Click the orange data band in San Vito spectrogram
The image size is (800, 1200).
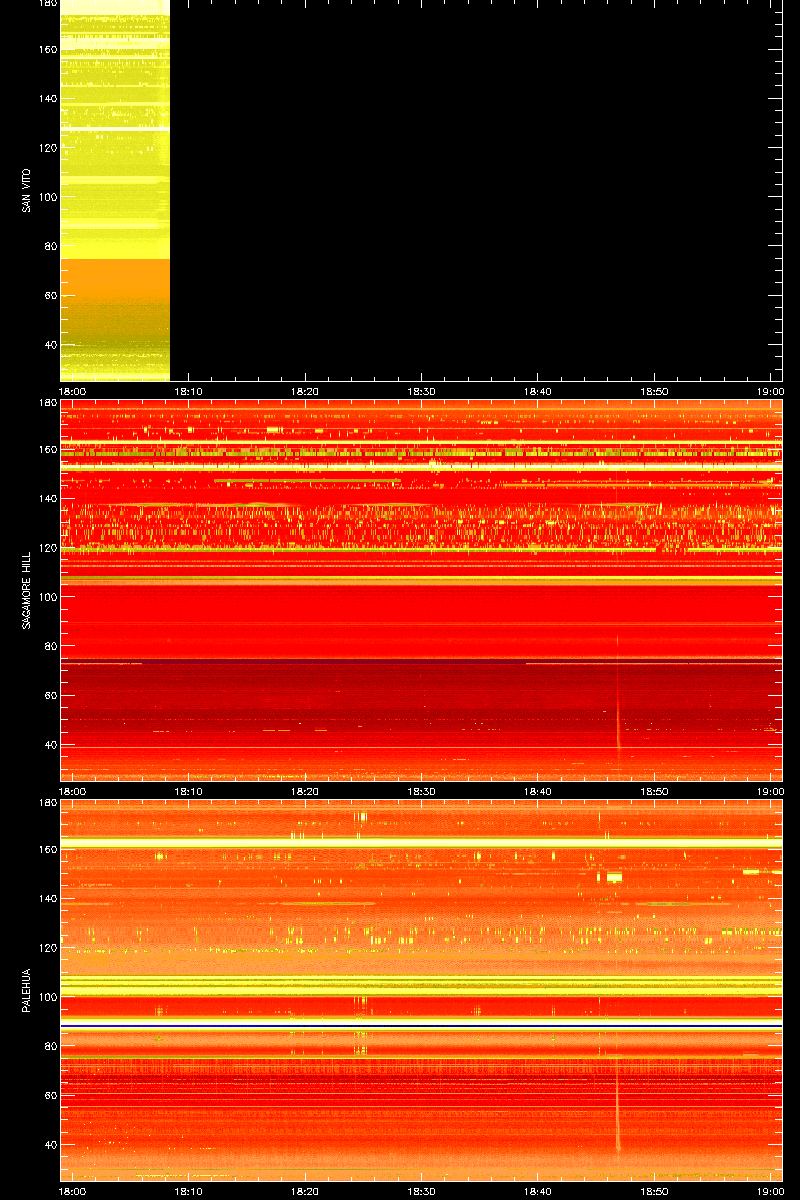(x=115, y=280)
